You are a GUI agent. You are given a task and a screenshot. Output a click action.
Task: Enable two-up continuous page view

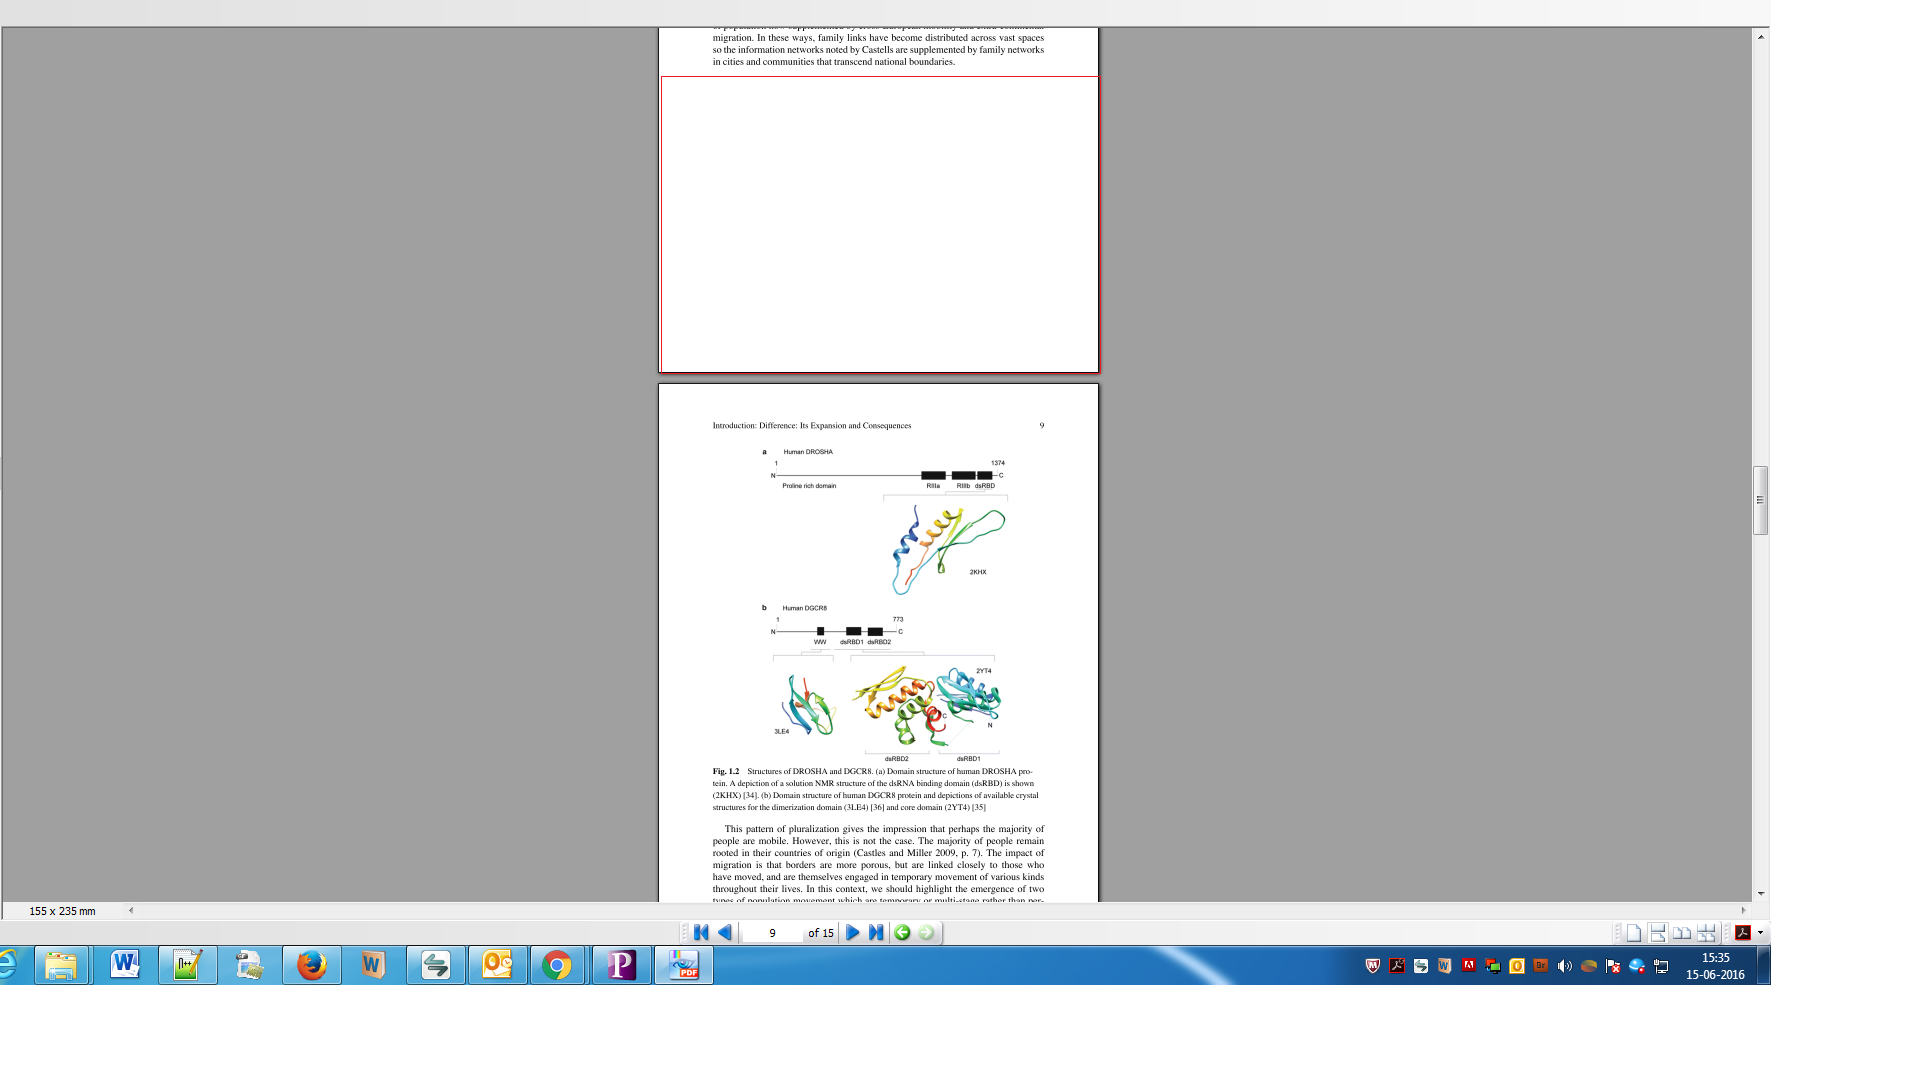[1706, 932]
